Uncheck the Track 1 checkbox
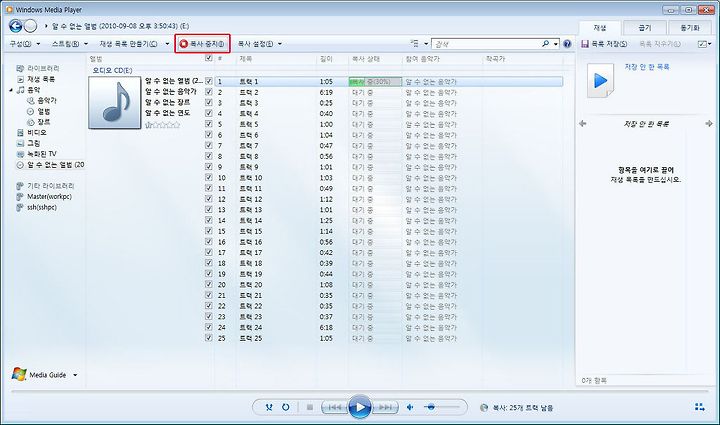This screenshot has height=425, width=720. click(209, 81)
